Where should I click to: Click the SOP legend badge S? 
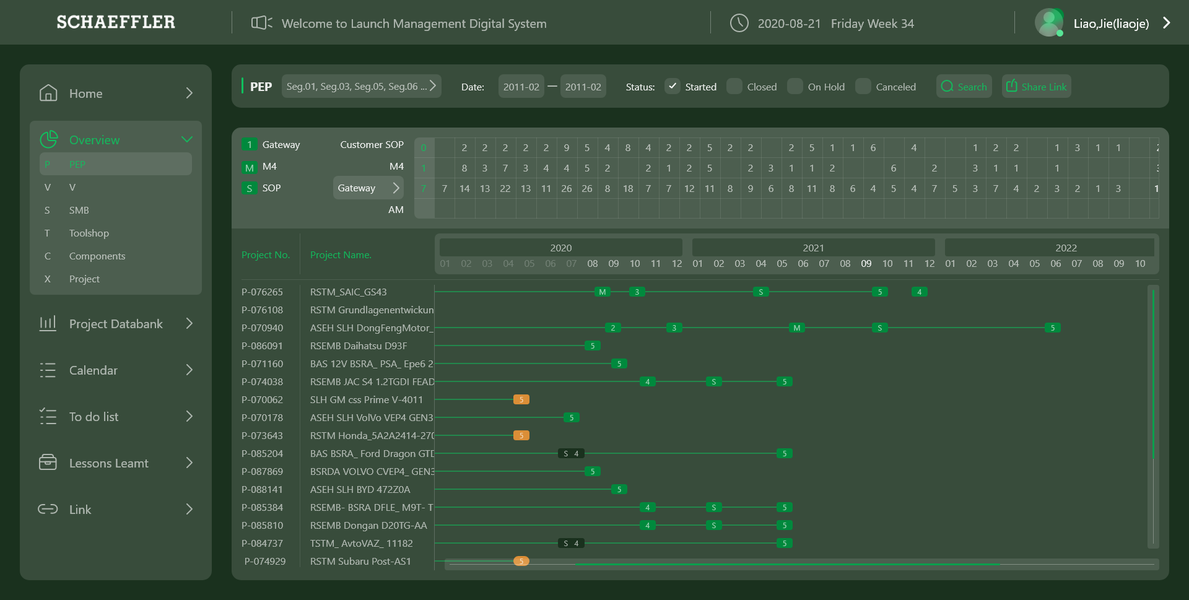click(249, 188)
